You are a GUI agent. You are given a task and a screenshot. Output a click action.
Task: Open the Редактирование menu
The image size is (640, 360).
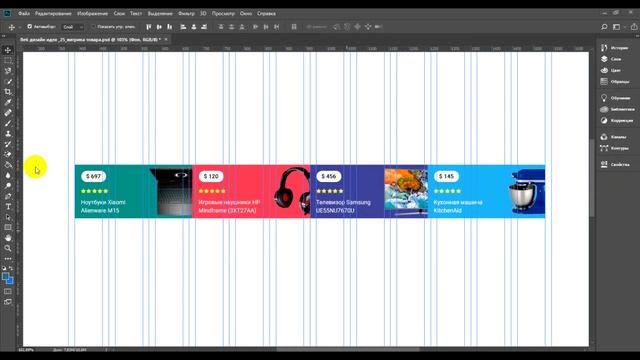(x=53, y=13)
